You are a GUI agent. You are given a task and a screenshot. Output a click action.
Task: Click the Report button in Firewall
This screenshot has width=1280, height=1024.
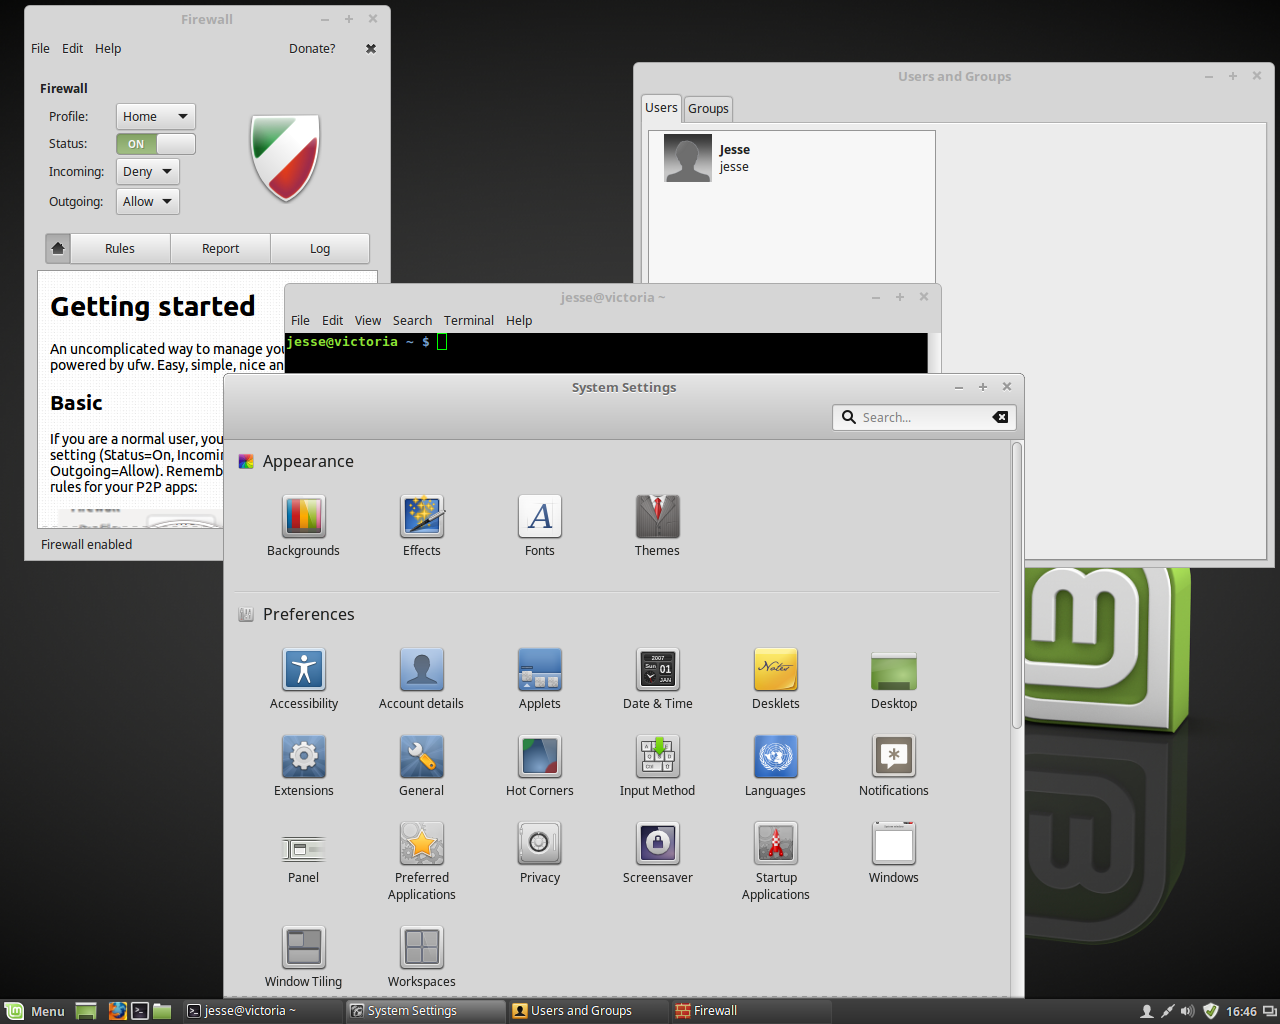[x=220, y=248]
